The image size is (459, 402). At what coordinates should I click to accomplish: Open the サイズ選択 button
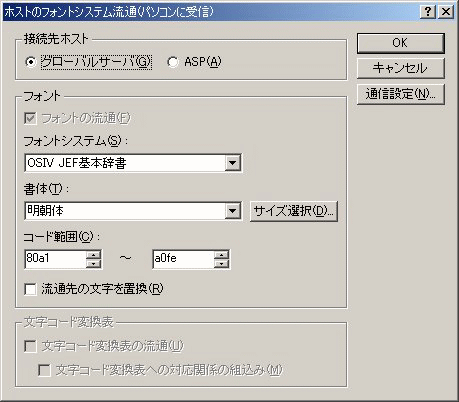294,211
